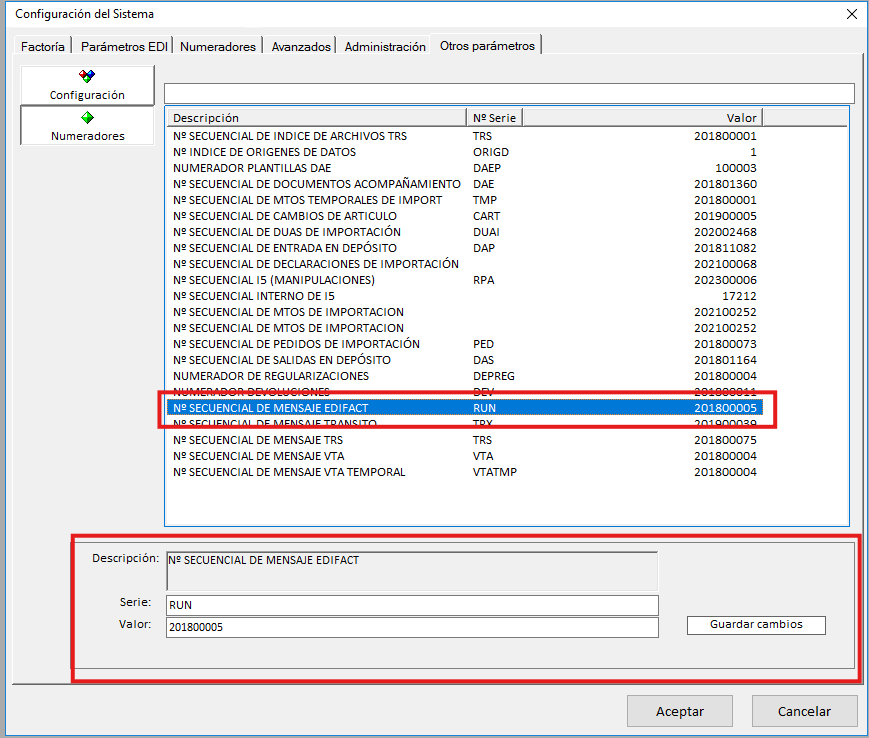Confirm with the Aceptar button
Image resolution: width=869 pixels, height=738 pixels.
click(679, 711)
